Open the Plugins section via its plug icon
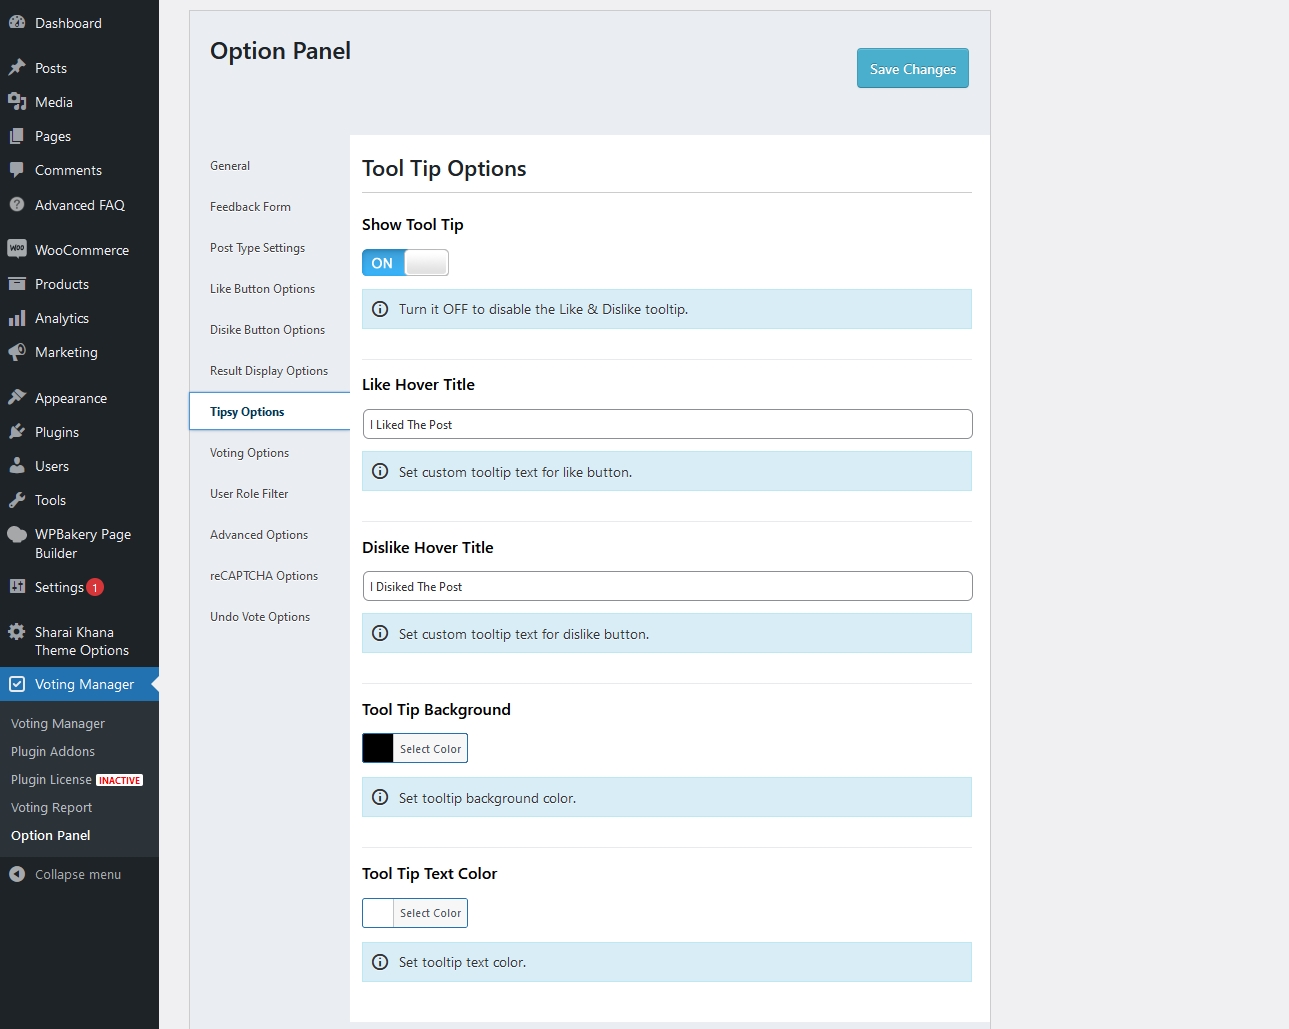 point(17,432)
